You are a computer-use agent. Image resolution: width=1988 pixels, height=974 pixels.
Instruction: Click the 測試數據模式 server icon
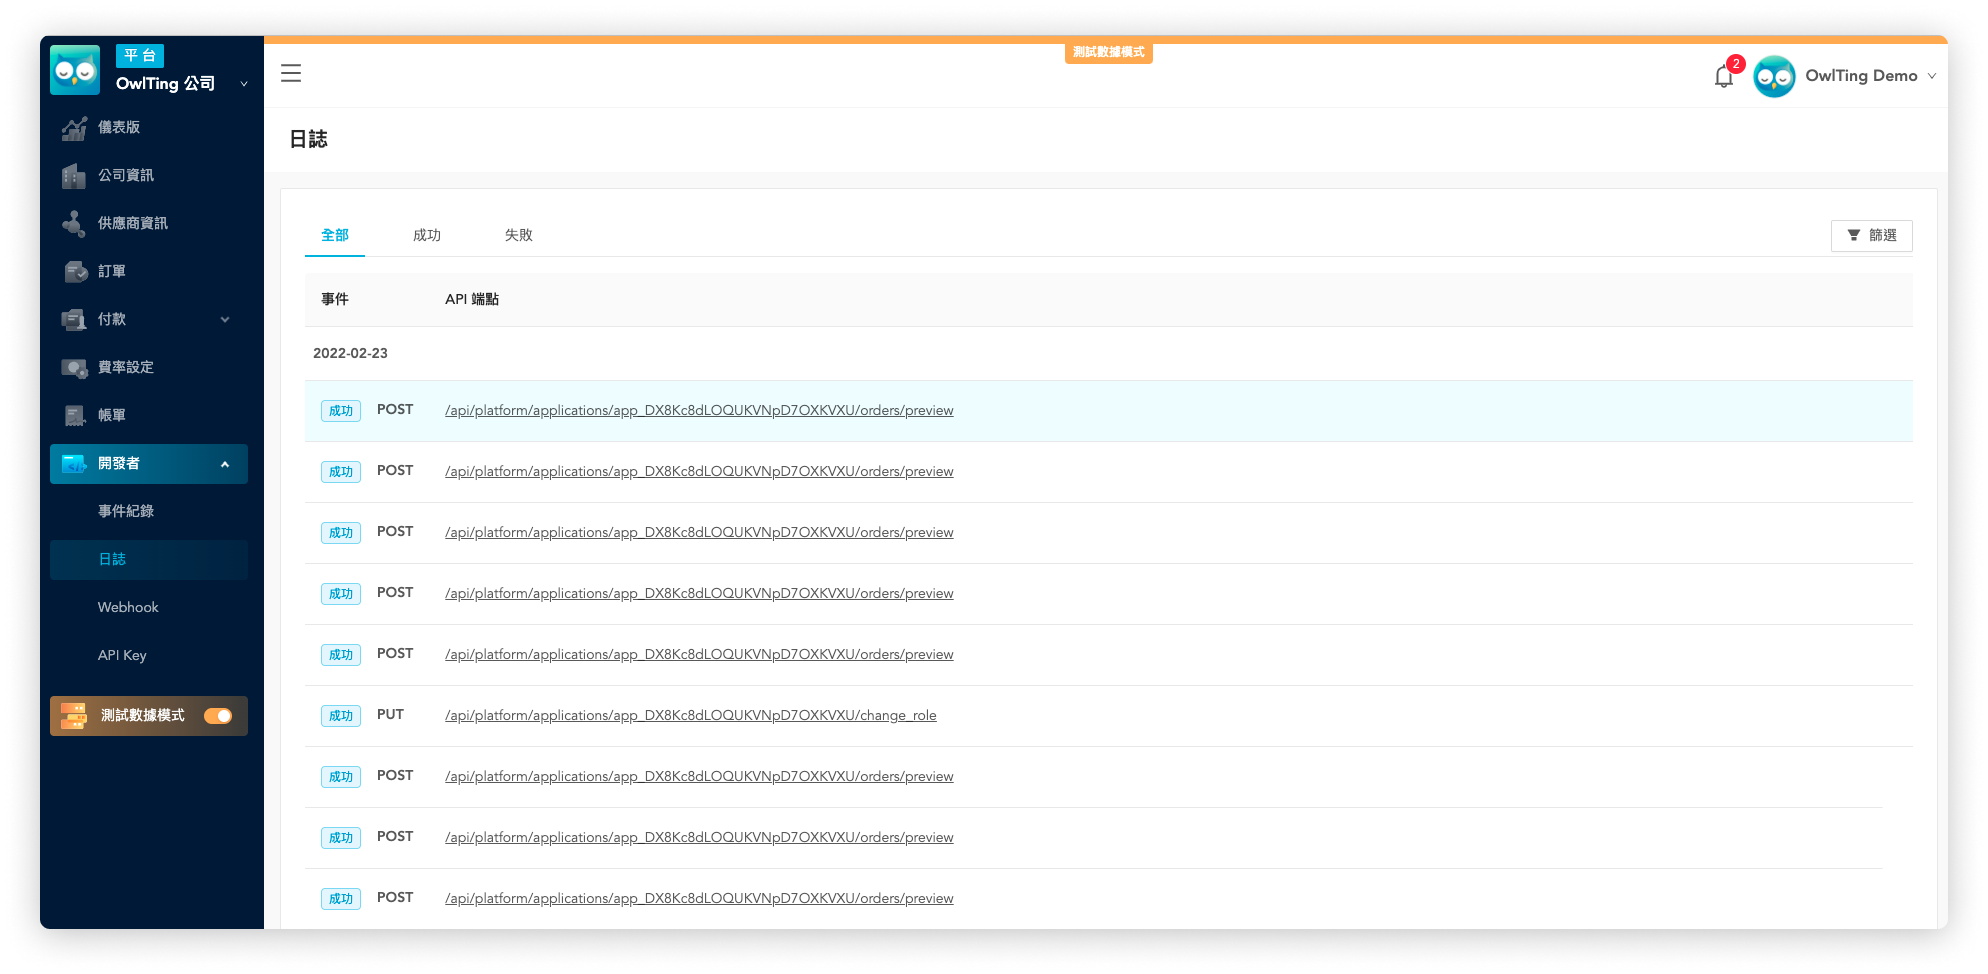(74, 716)
